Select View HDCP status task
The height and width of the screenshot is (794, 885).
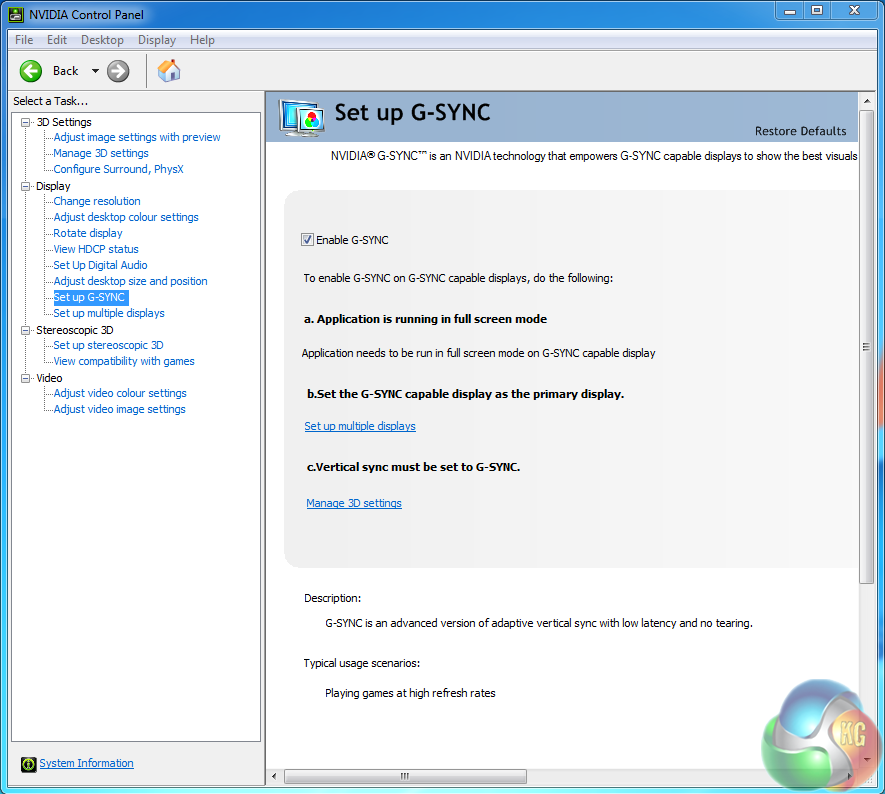pos(95,249)
